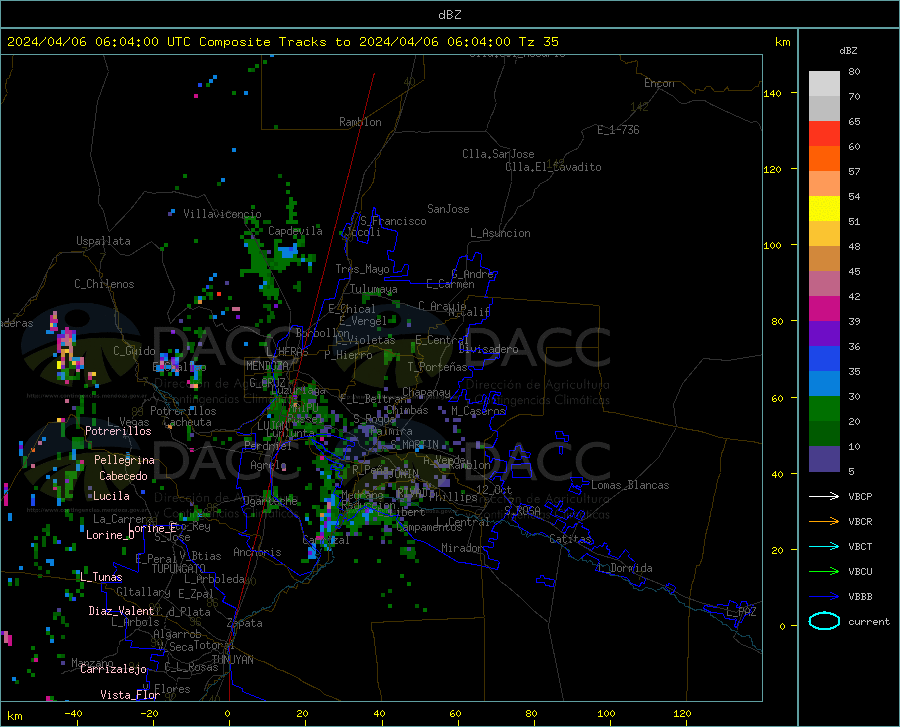Image resolution: width=900 pixels, height=727 pixels.
Task: Select the purple 39 dBZ color swatch
Action: 824,334
